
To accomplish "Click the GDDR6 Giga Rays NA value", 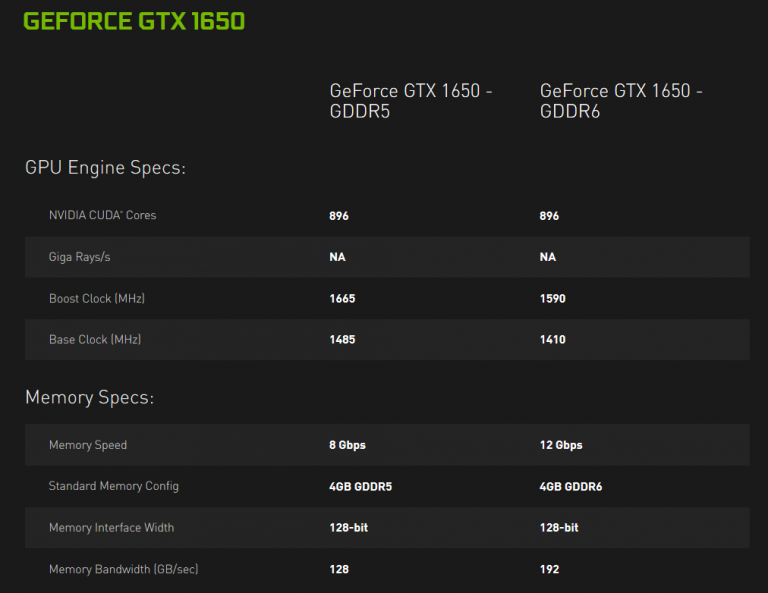I will (x=548, y=257).
